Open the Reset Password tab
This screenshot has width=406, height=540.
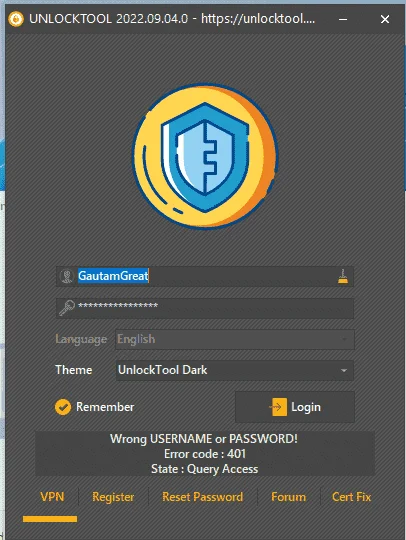(202, 497)
